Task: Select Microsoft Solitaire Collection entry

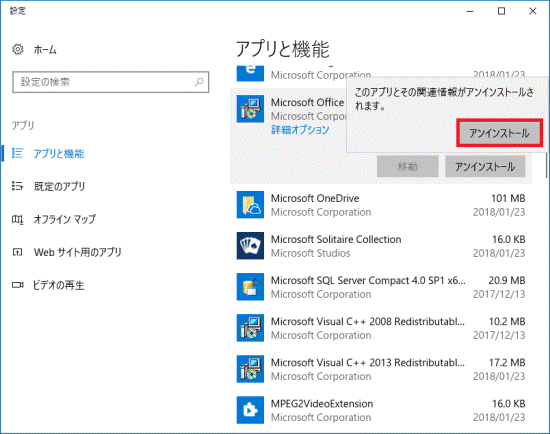Action: coord(381,246)
